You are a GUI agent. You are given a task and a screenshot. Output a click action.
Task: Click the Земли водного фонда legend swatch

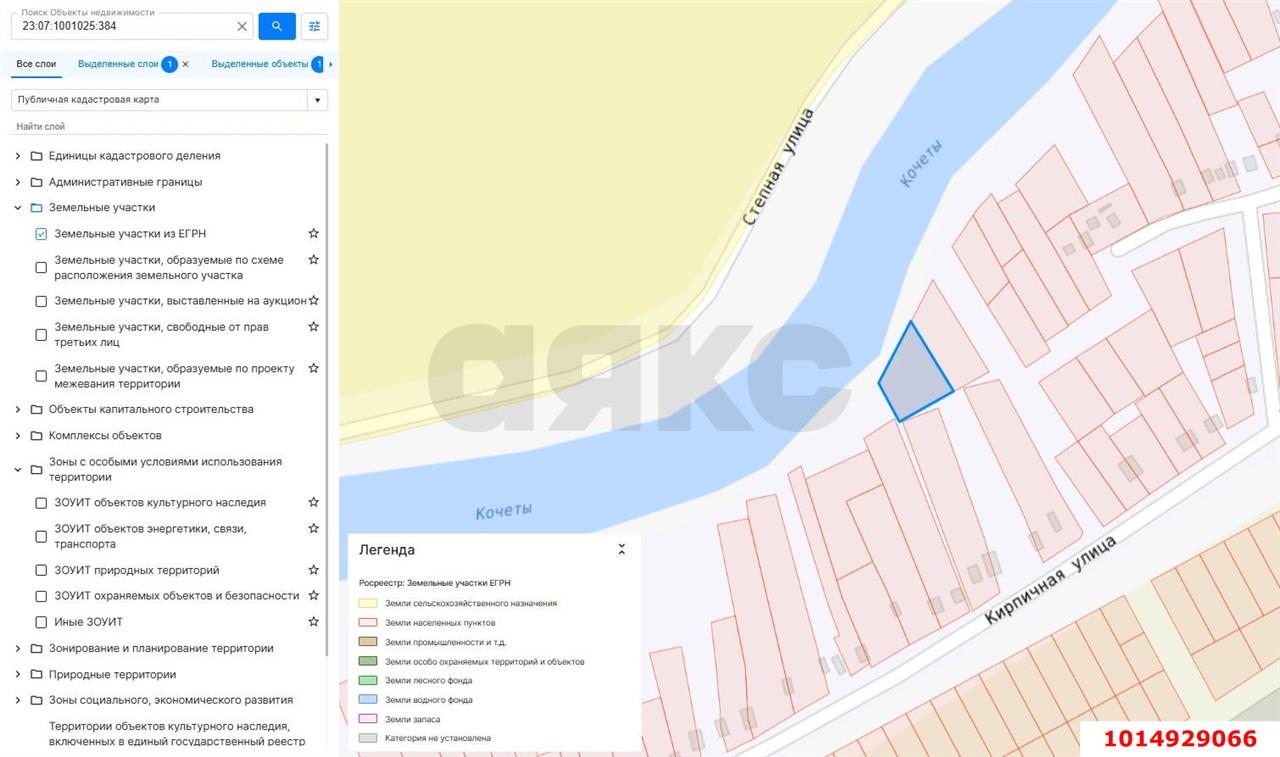click(x=368, y=700)
